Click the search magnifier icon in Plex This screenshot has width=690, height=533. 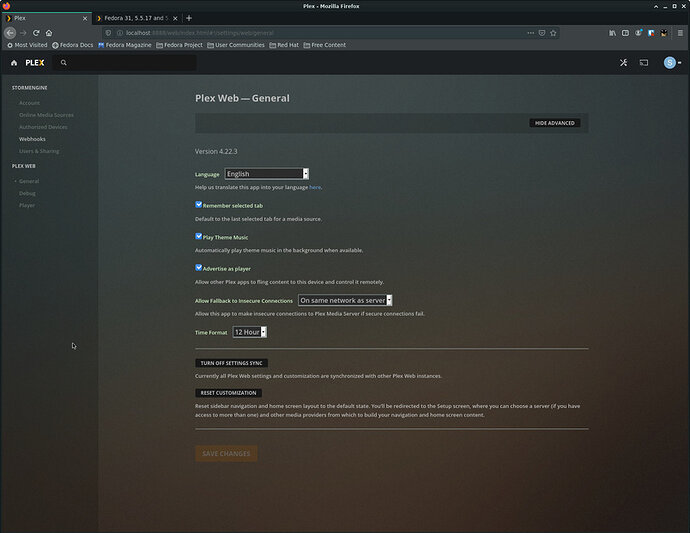point(64,63)
